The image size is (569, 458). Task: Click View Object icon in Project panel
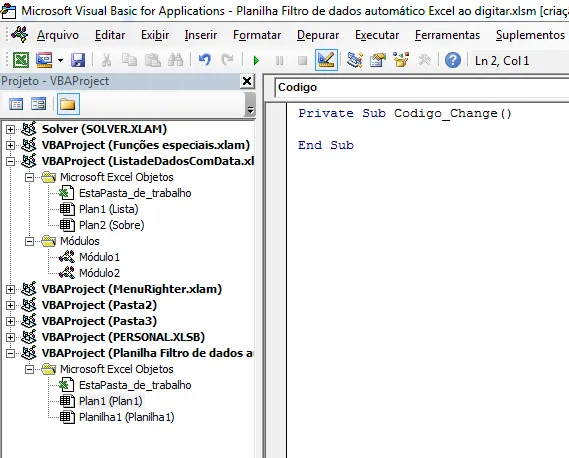(x=38, y=104)
